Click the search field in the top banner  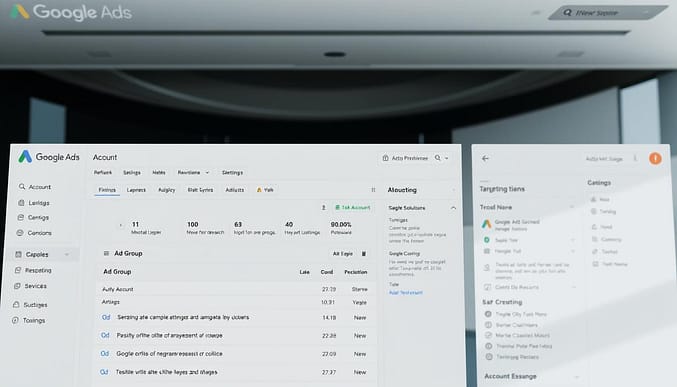[607, 13]
